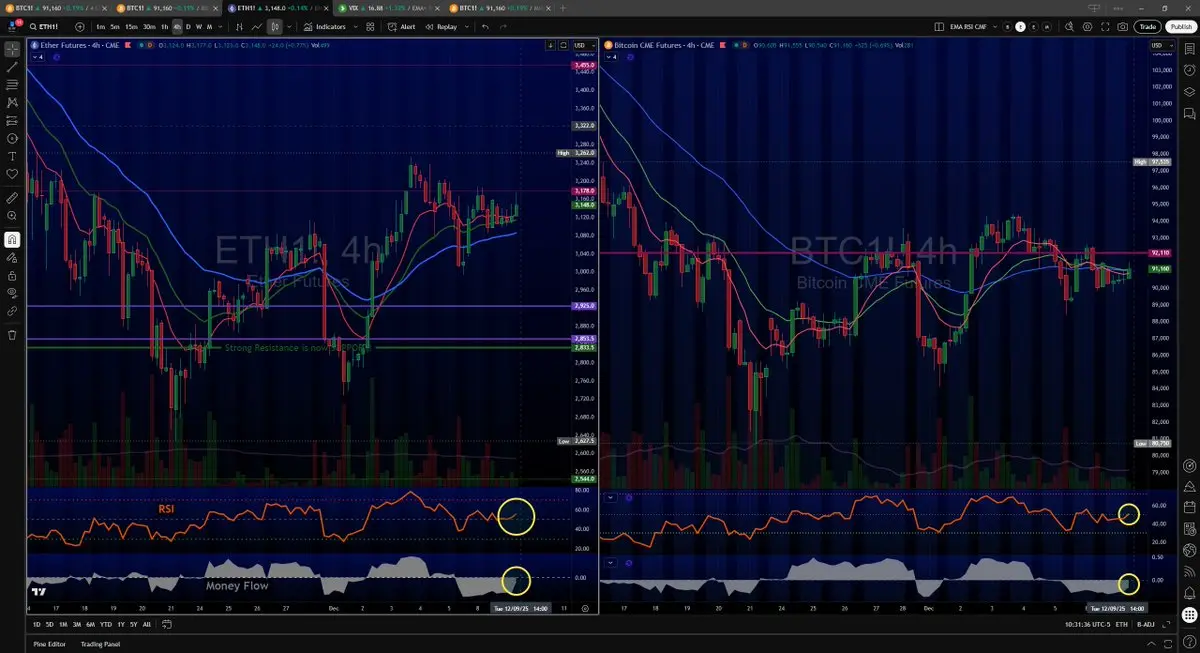Select the 1h timeframe

(165, 27)
